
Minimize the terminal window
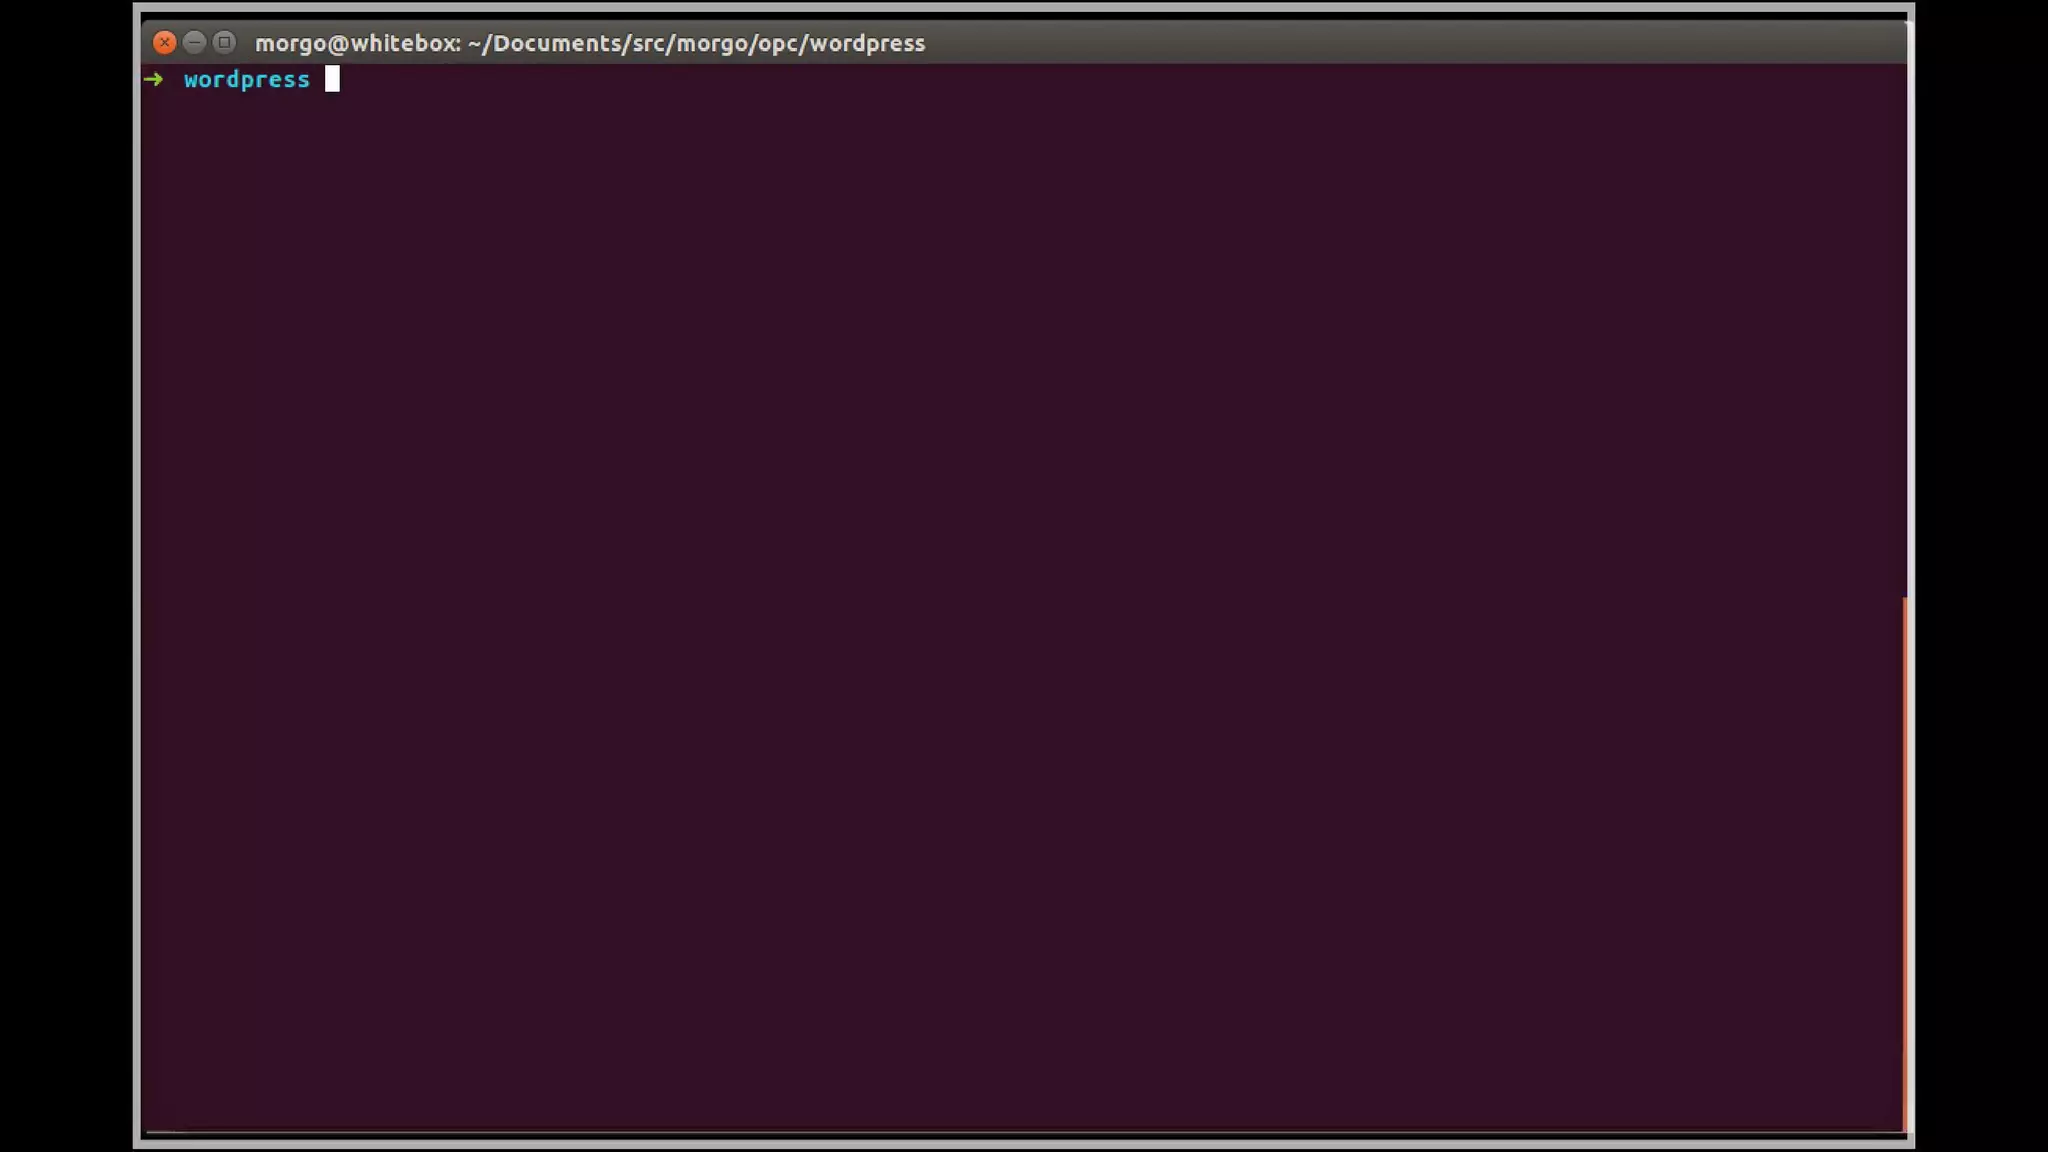(195, 42)
